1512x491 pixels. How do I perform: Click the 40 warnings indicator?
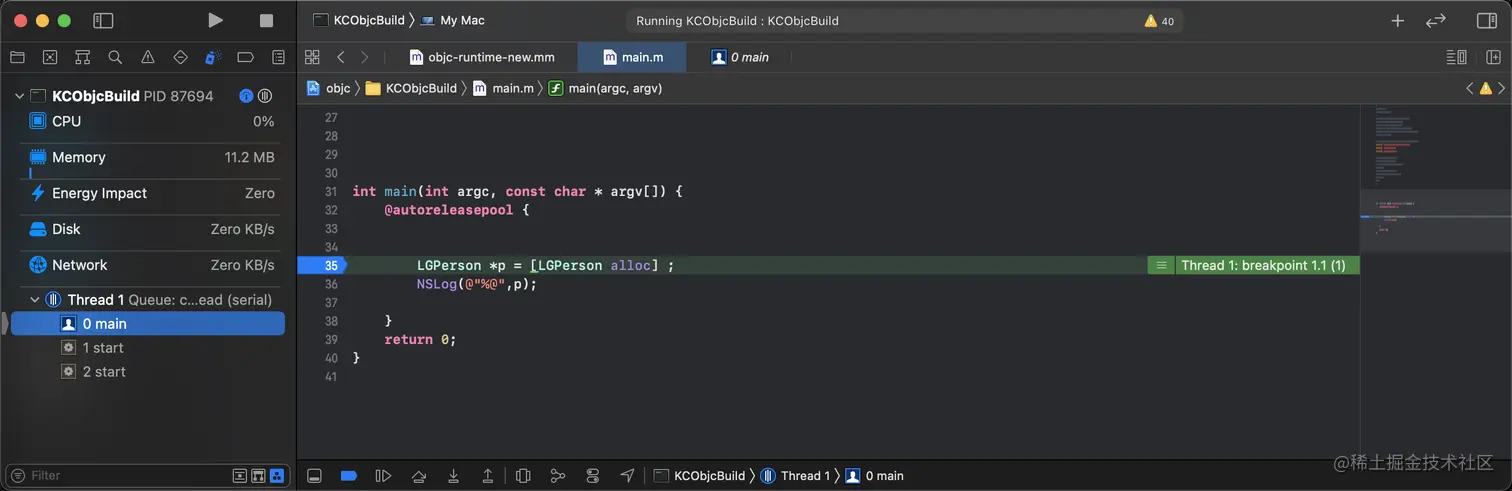(1160, 21)
